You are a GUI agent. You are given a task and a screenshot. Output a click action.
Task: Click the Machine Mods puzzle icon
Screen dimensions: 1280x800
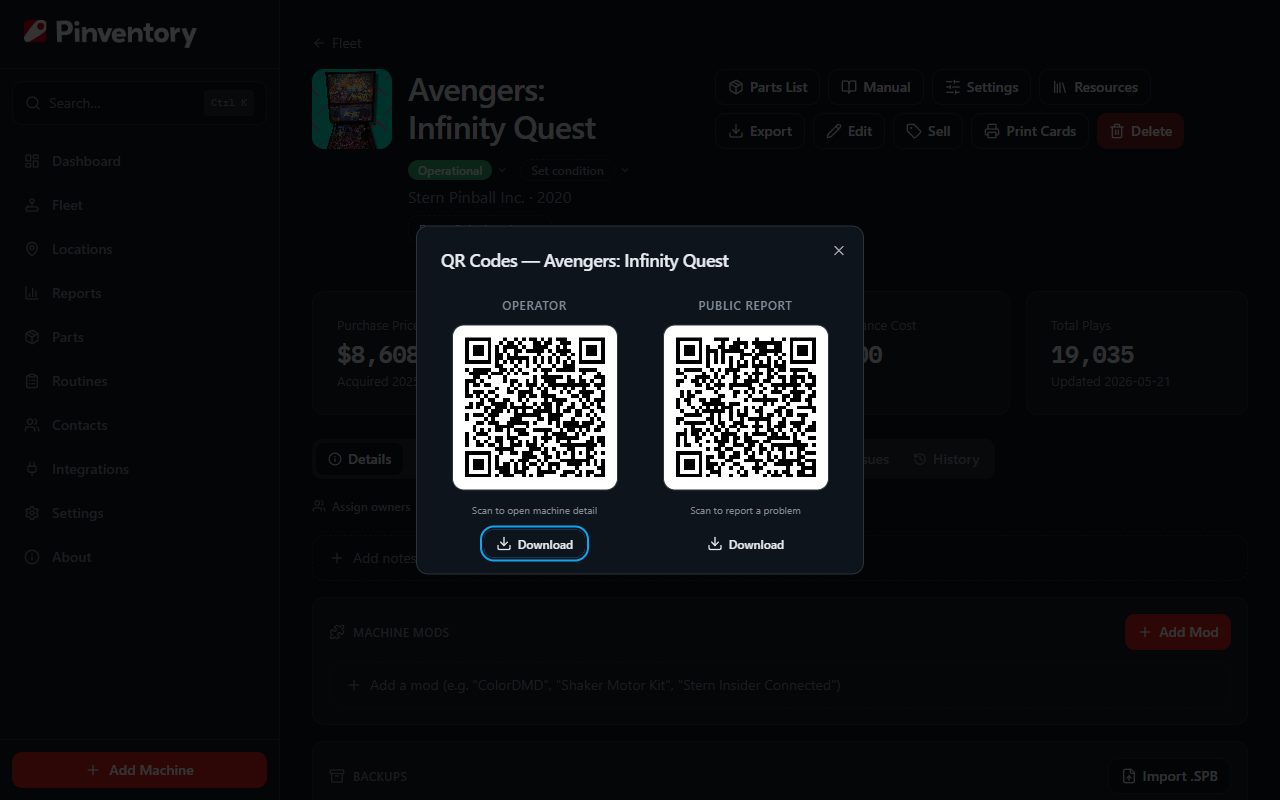[337, 632]
